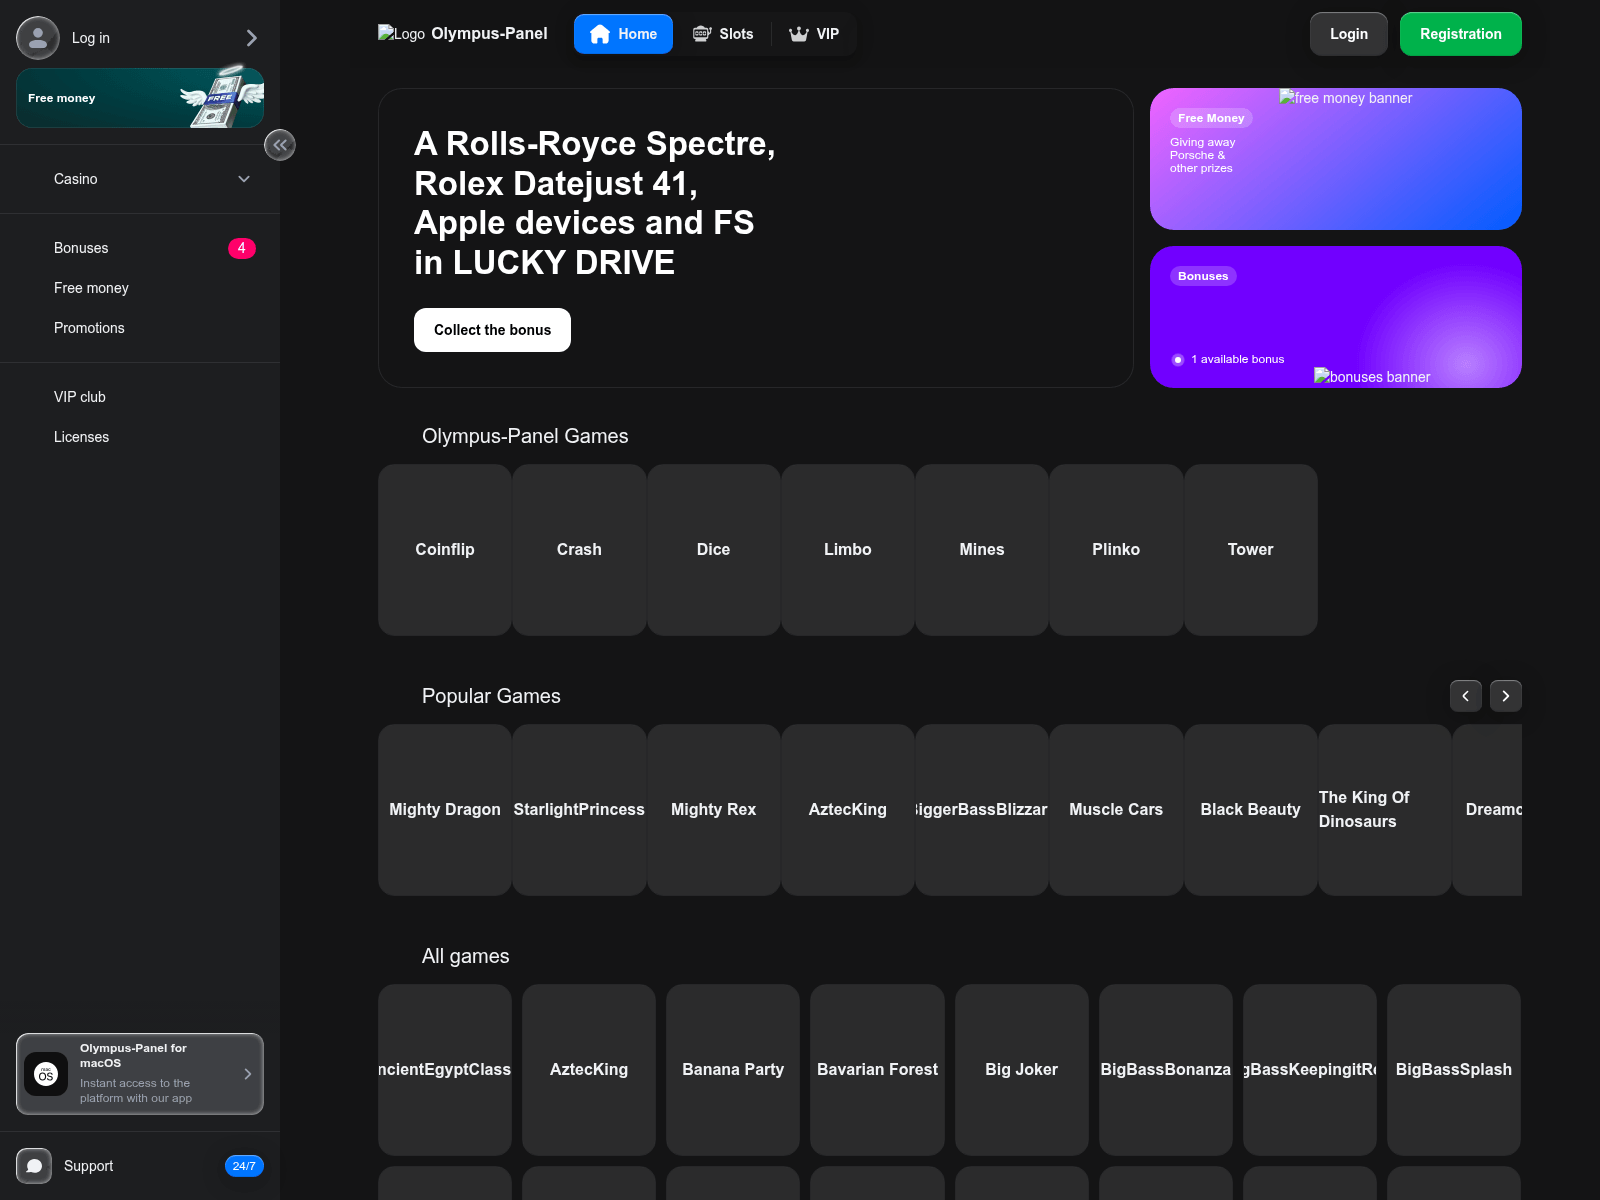Open the Banana Party game

733,1070
